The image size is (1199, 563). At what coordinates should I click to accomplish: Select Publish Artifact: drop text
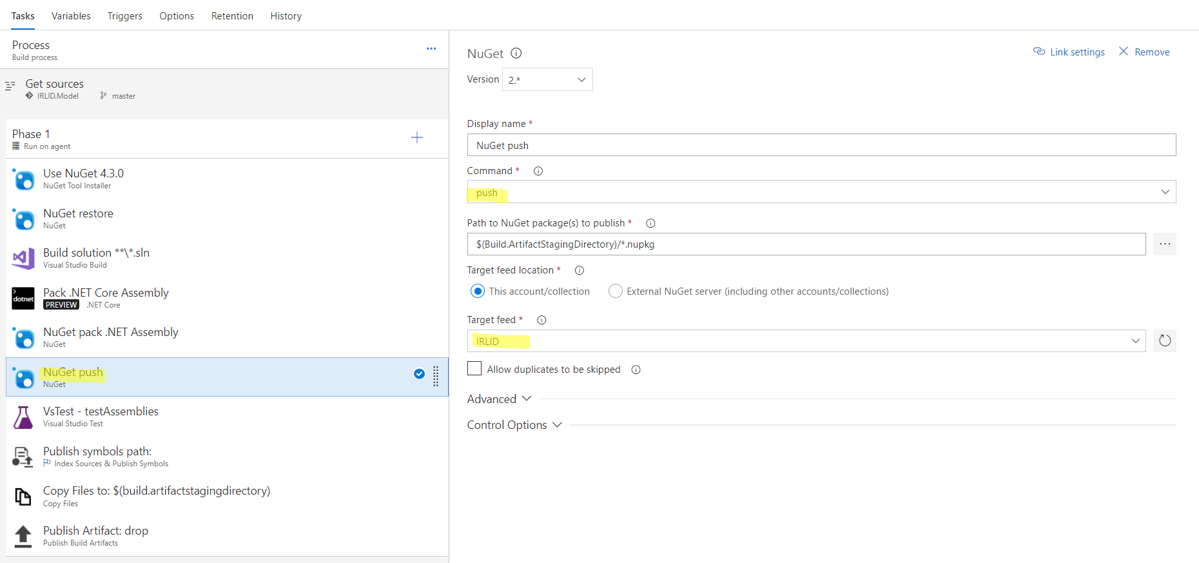96,530
